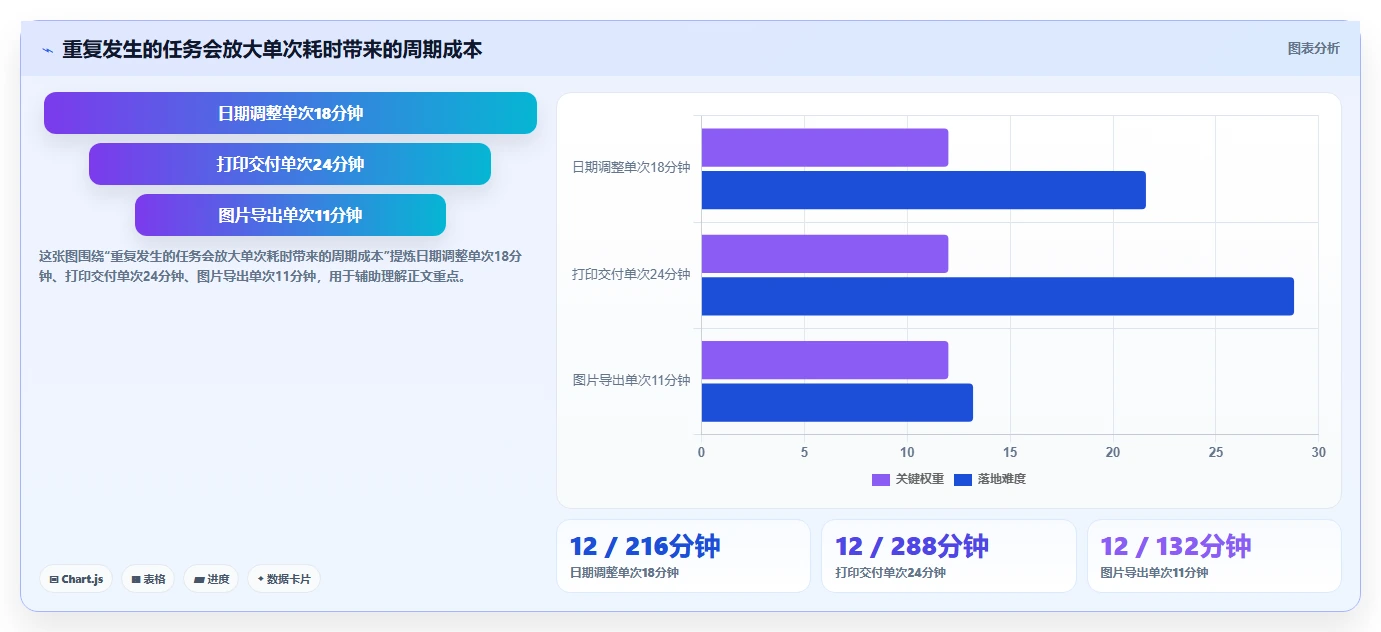The height and width of the screenshot is (632, 1381).
Task: Click the 图片导出单次11分钟 funnel bar
Action: click(x=290, y=215)
